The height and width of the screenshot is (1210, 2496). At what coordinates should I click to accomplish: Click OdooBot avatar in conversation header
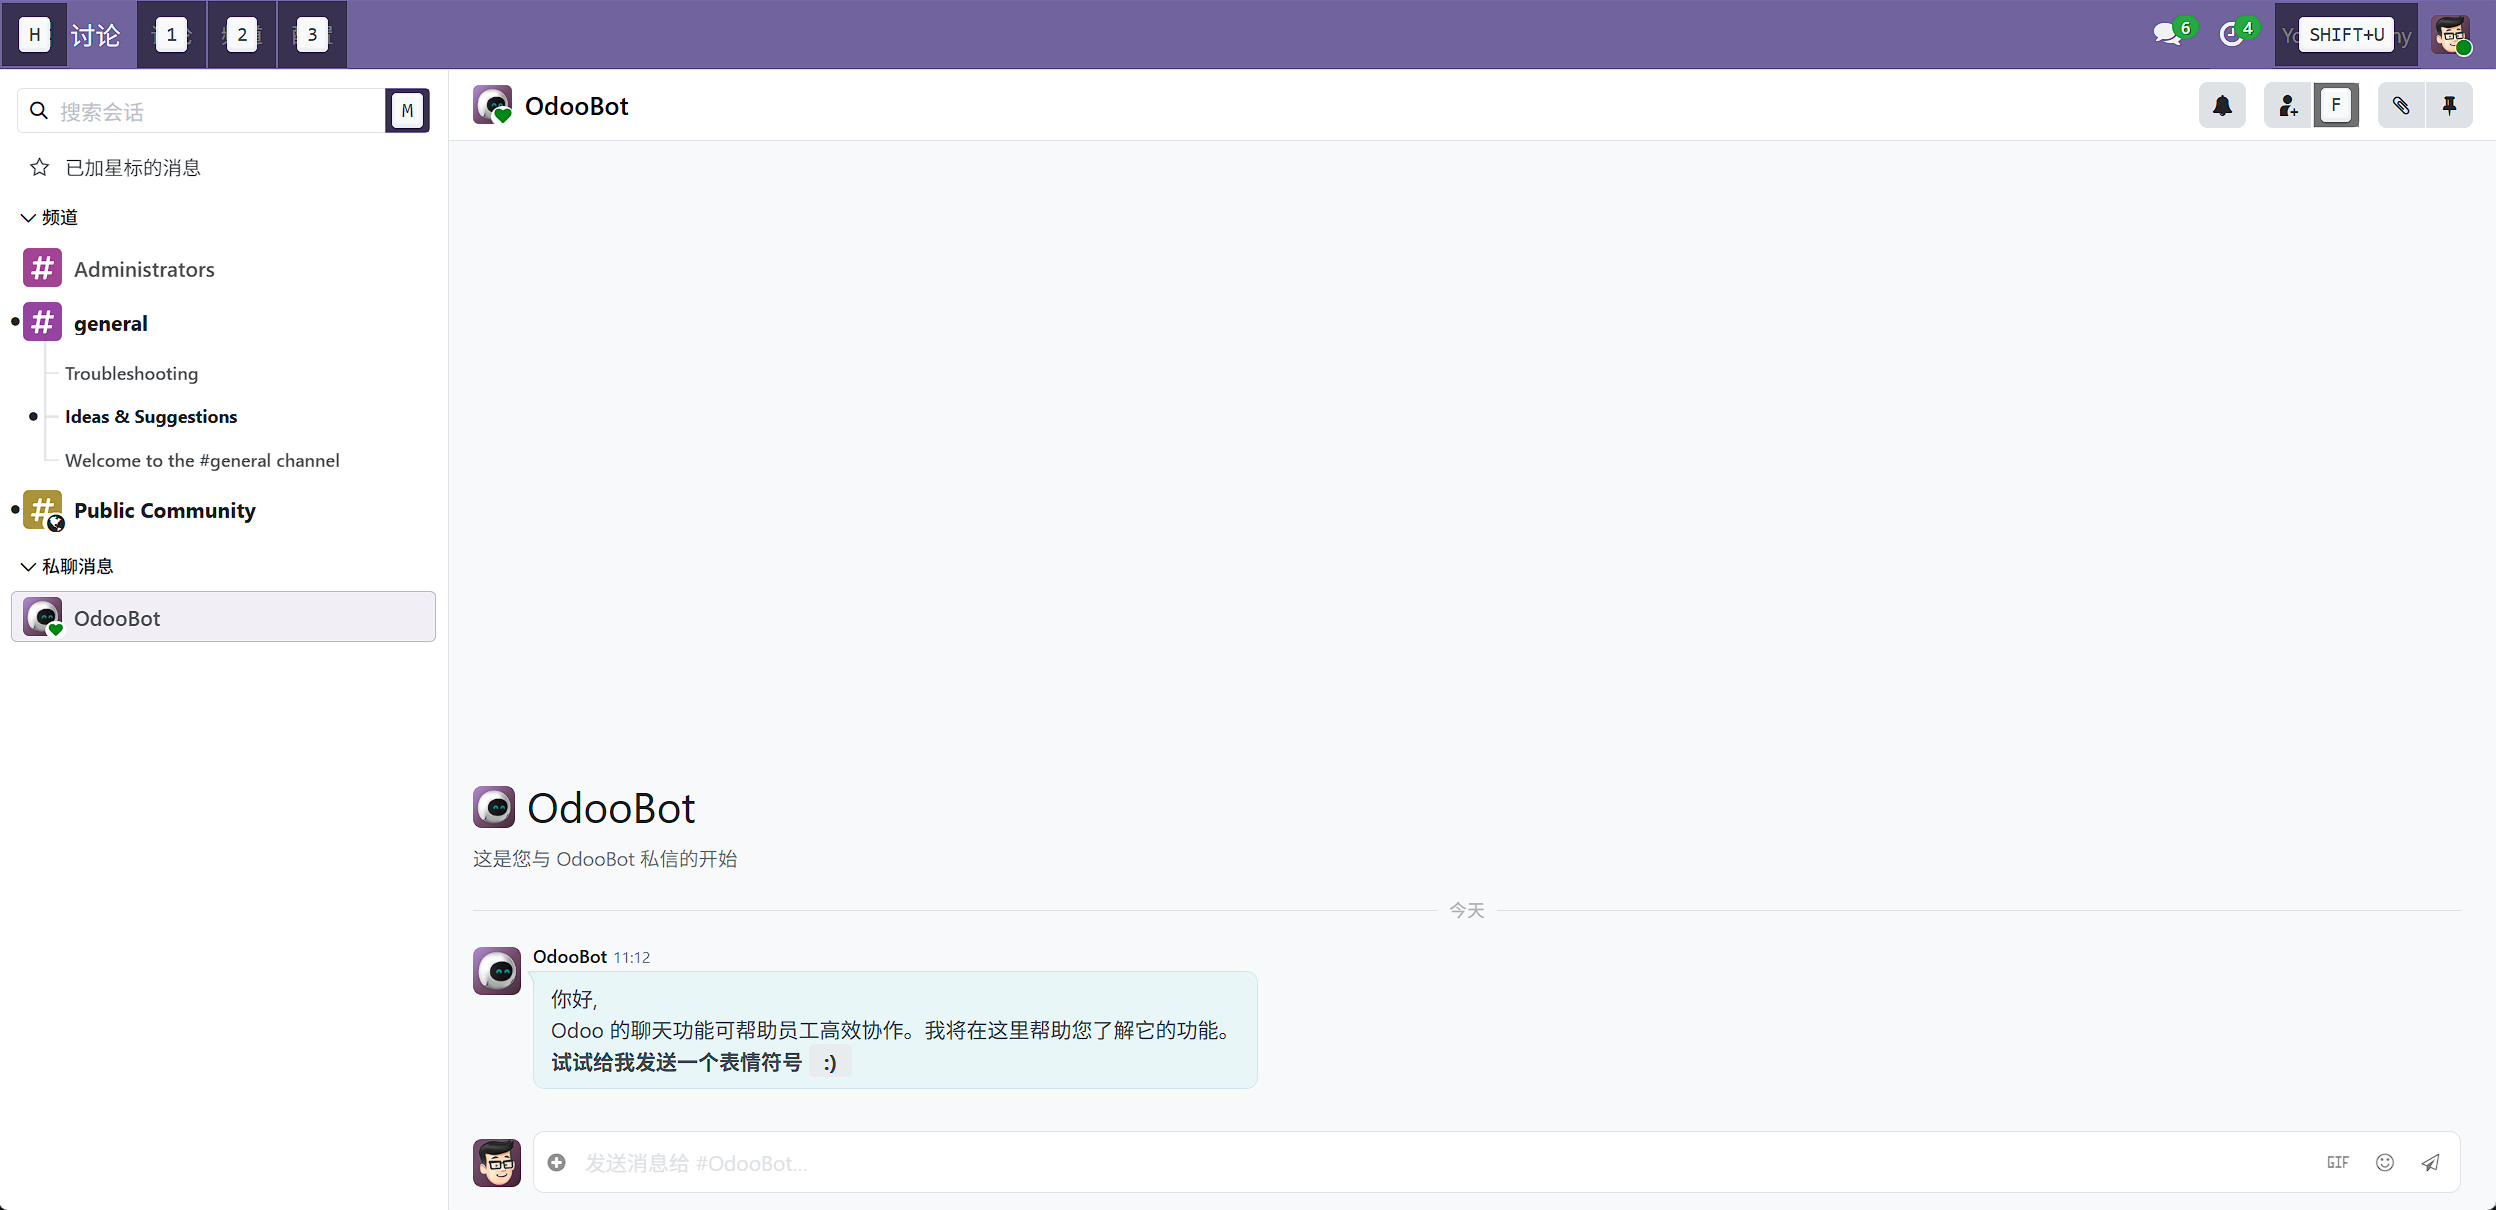[493, 105]
